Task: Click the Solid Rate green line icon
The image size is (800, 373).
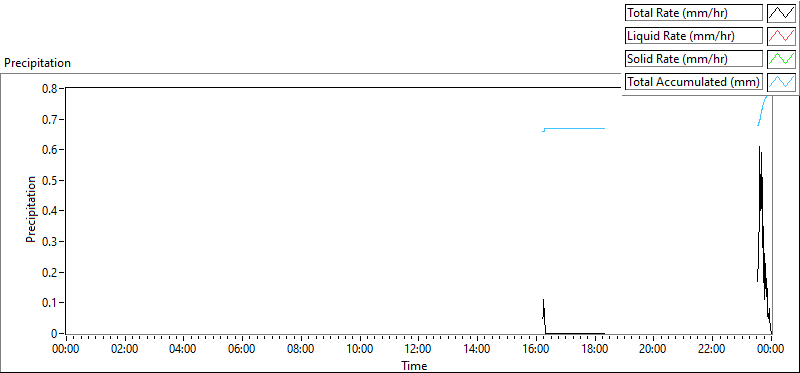Action: 781,59
